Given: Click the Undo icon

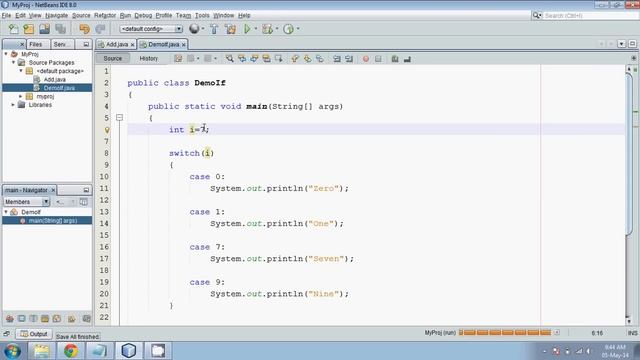Looking at the screenshot, I should pos(84,29).
